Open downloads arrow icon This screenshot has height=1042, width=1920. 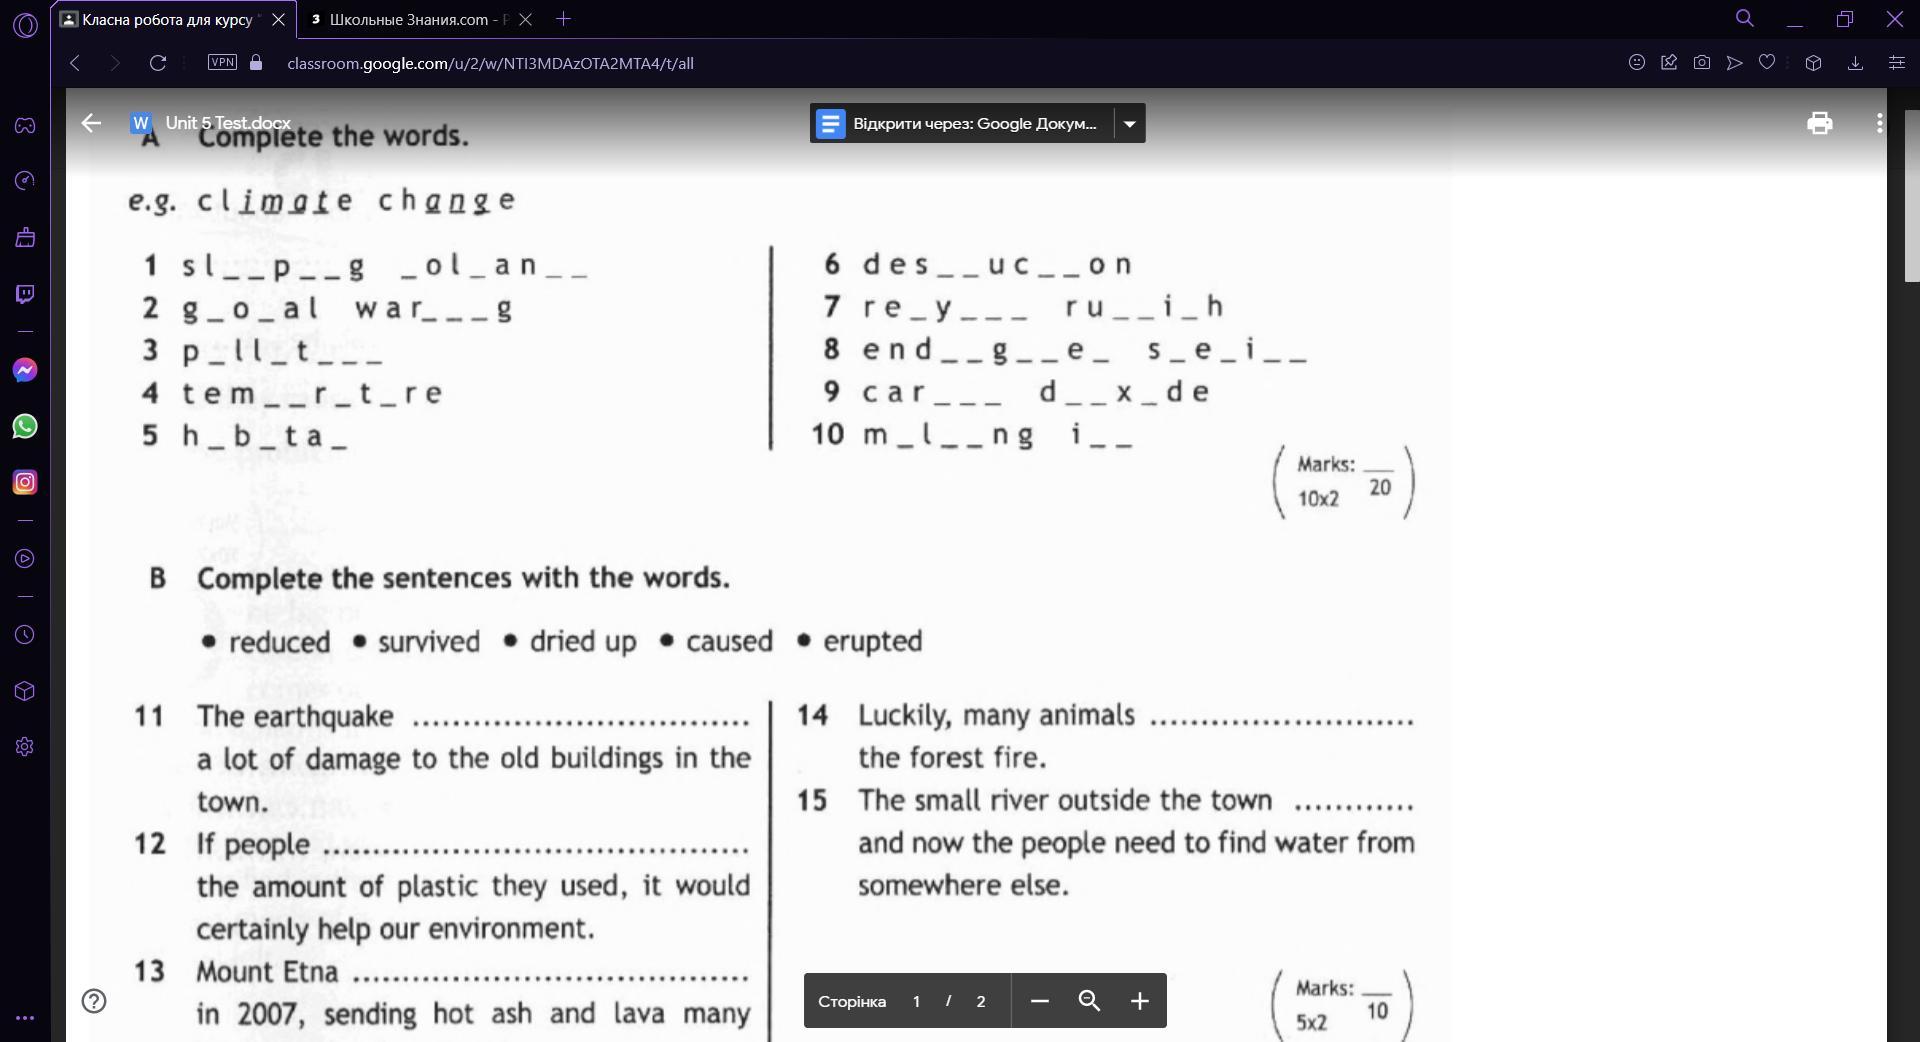point(1855,62)
